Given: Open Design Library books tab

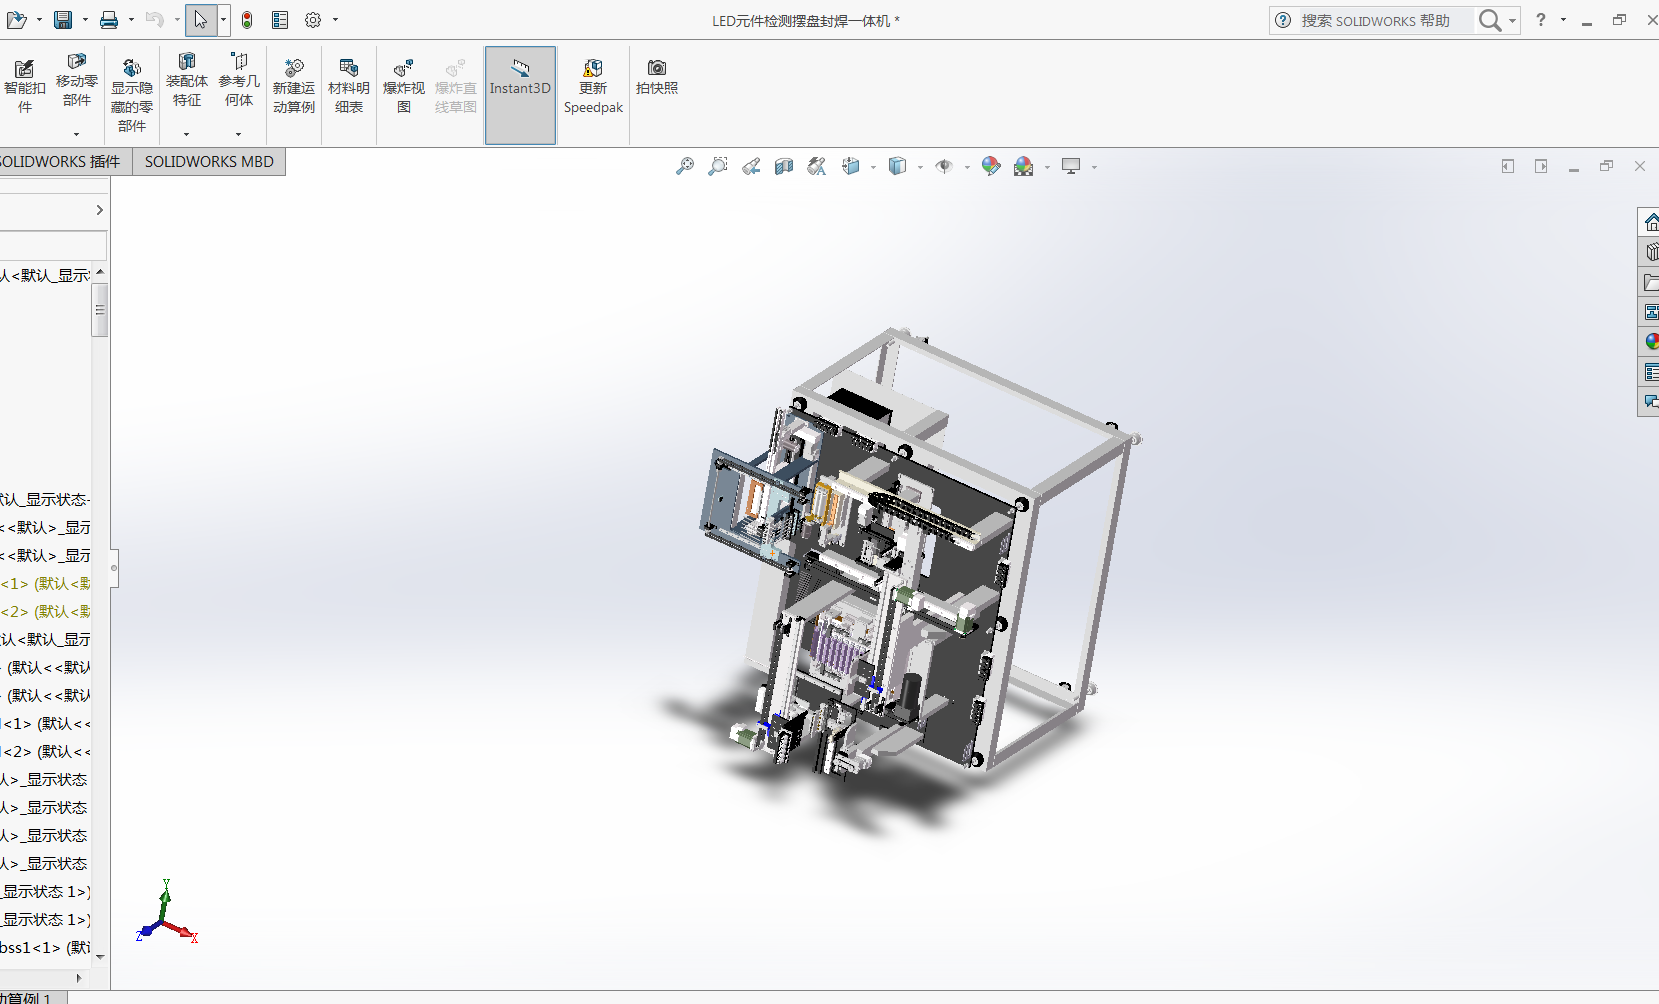Looking at the screenshot, I should [x=1651, y=252].
